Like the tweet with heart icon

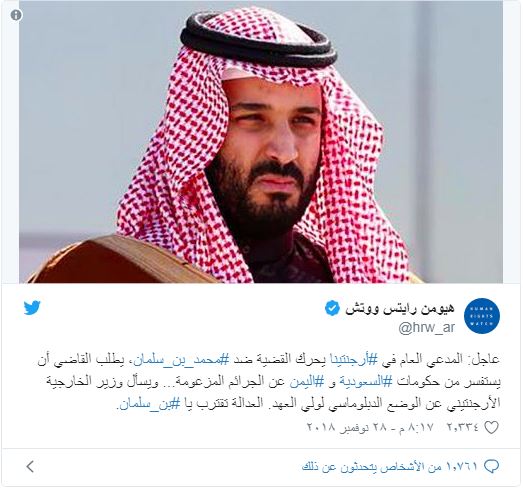(491, 427)
